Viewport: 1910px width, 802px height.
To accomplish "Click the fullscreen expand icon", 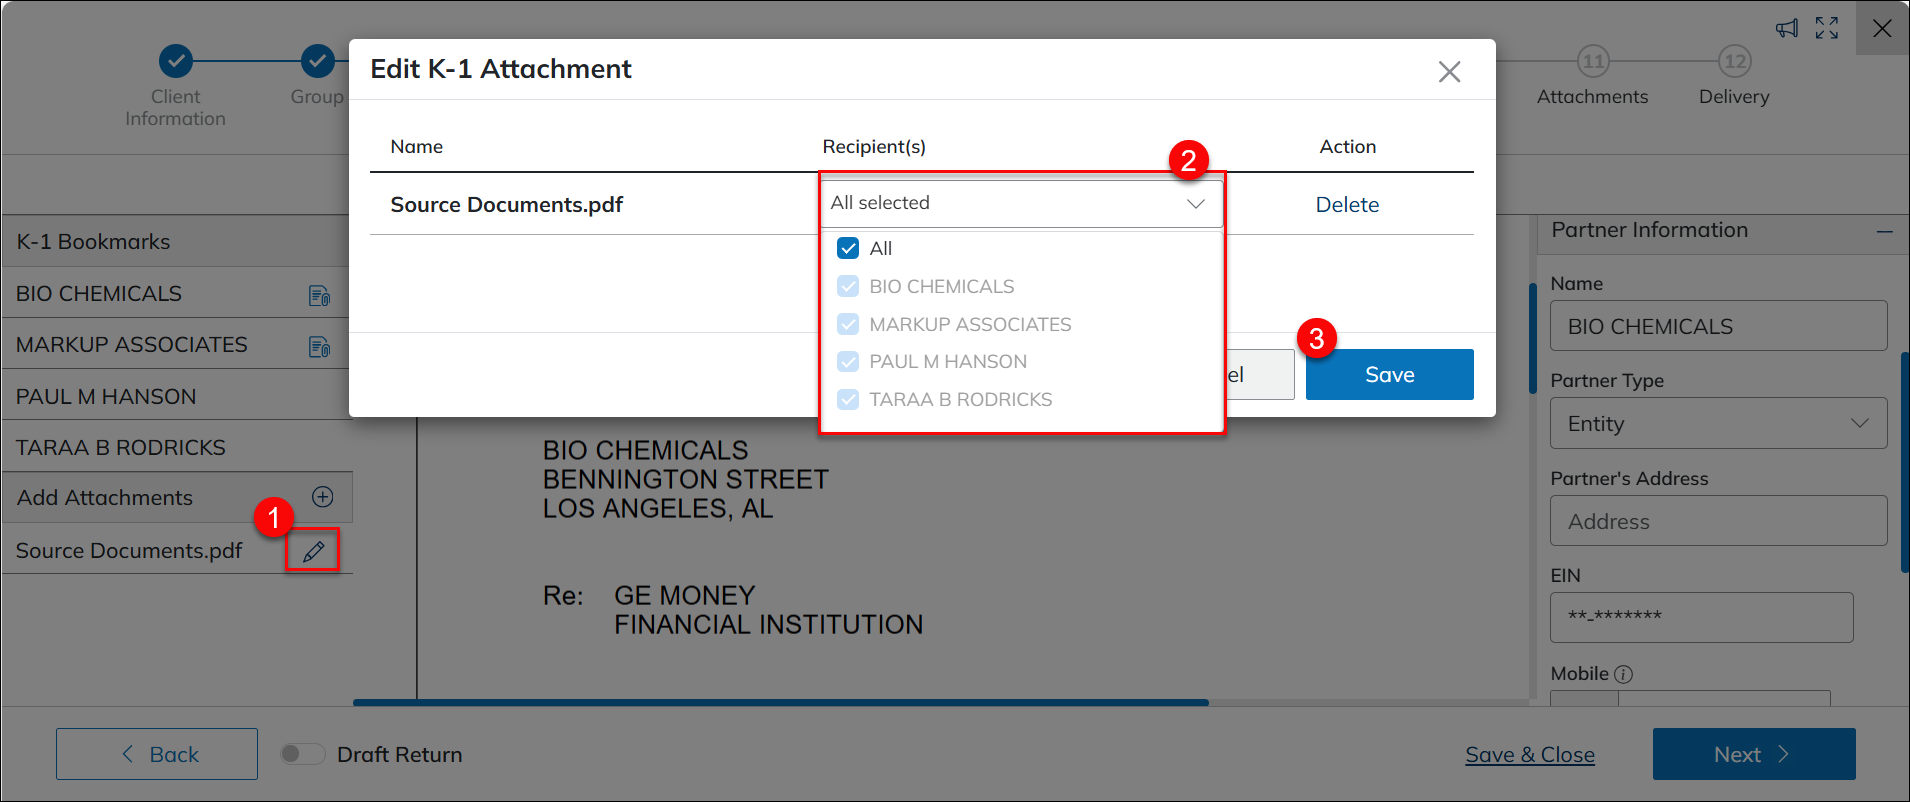I will (1827, 28).
